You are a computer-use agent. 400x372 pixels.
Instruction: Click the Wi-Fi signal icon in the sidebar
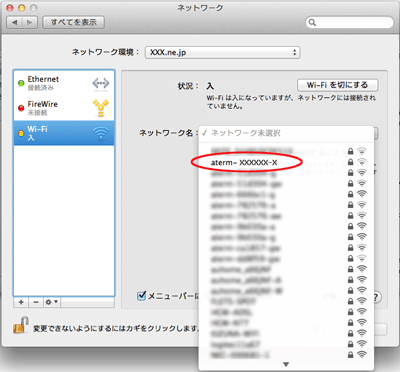point(101,133)
